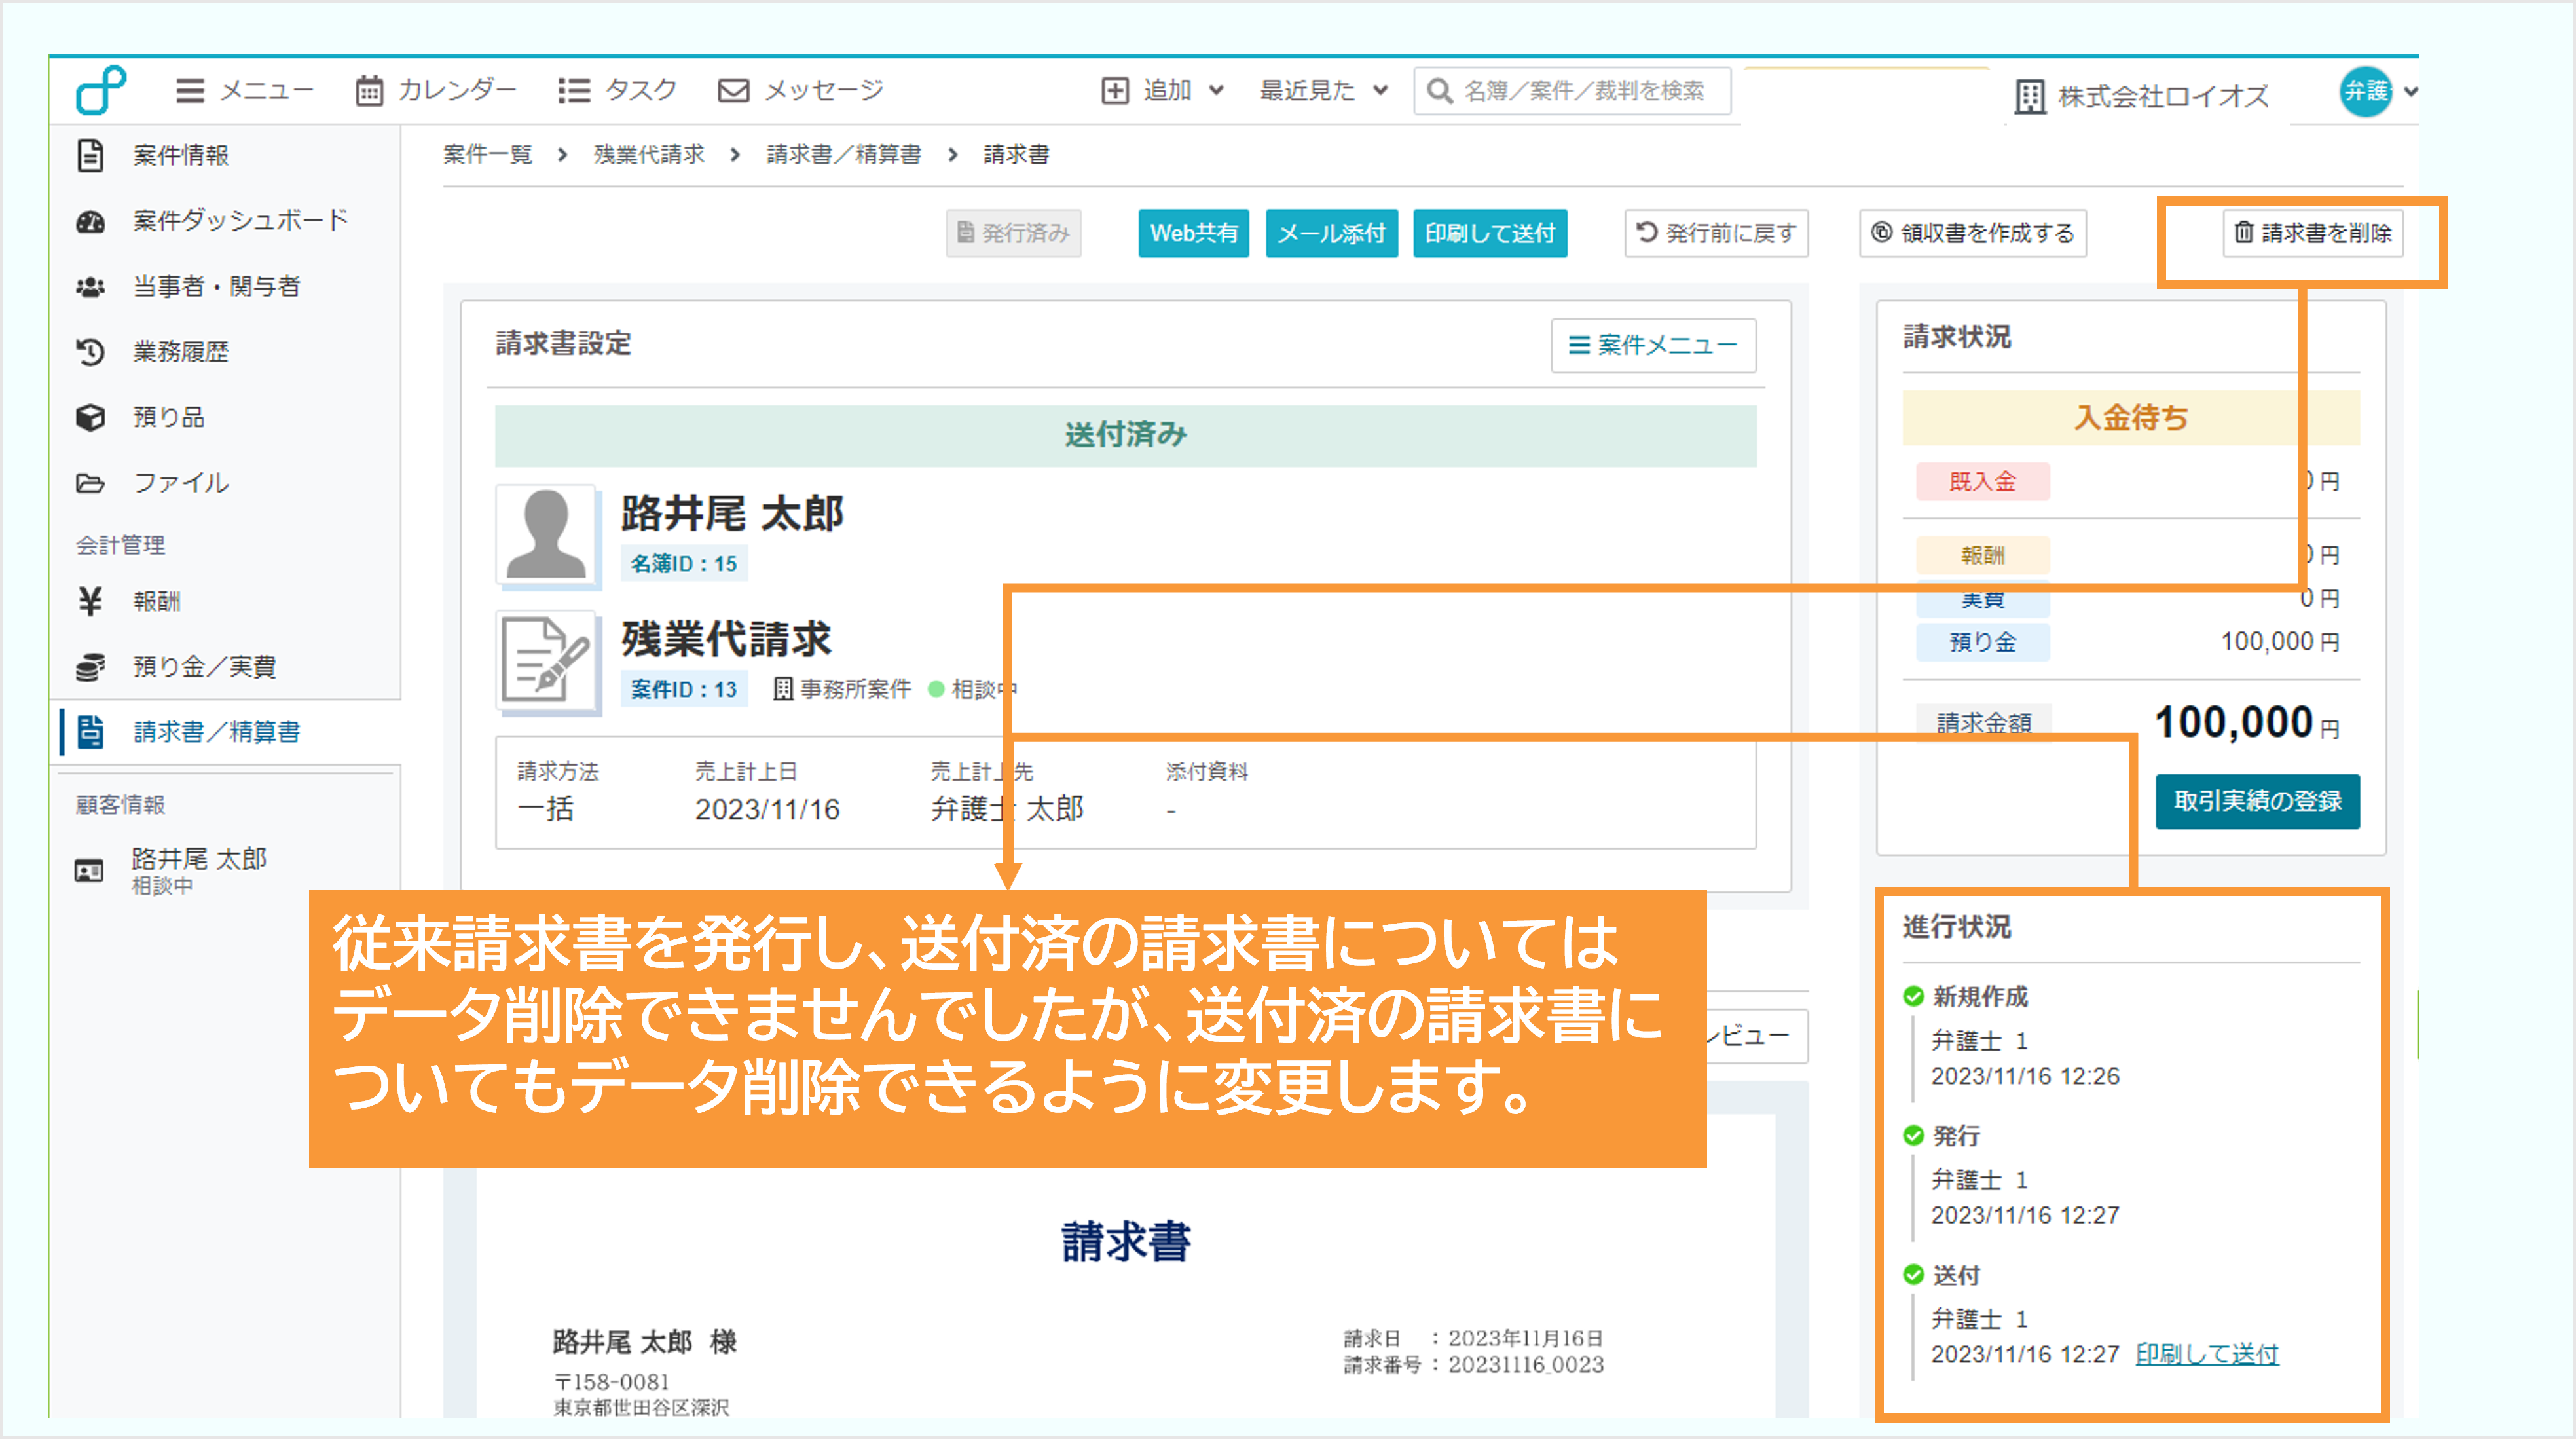Click the 発行 green check icon

pos(1913,1135)
